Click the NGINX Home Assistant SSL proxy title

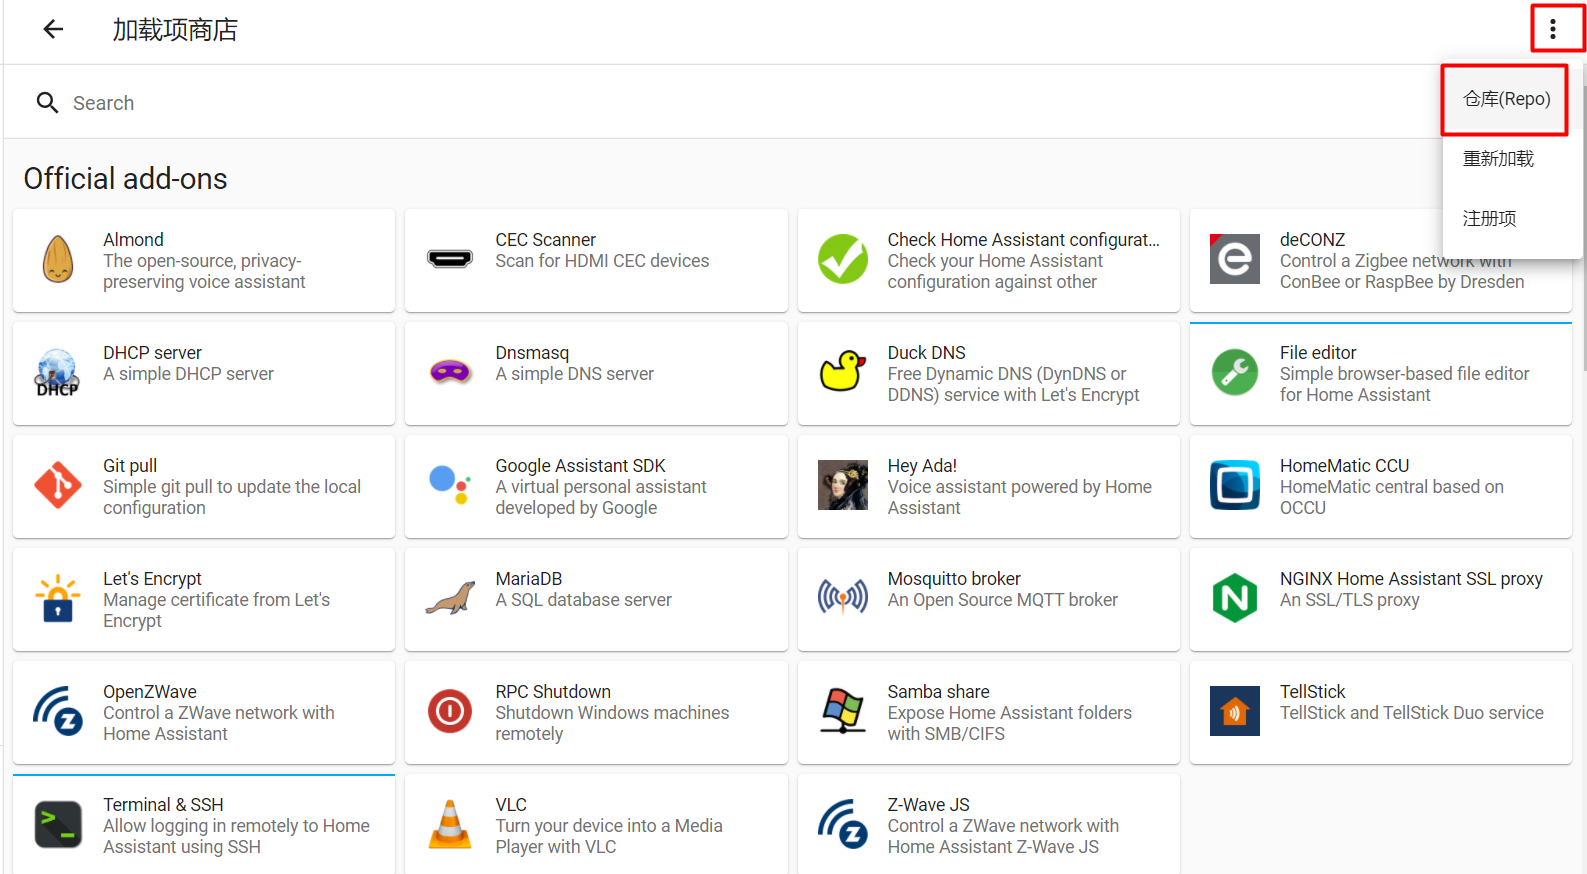tap(1411, 579)
